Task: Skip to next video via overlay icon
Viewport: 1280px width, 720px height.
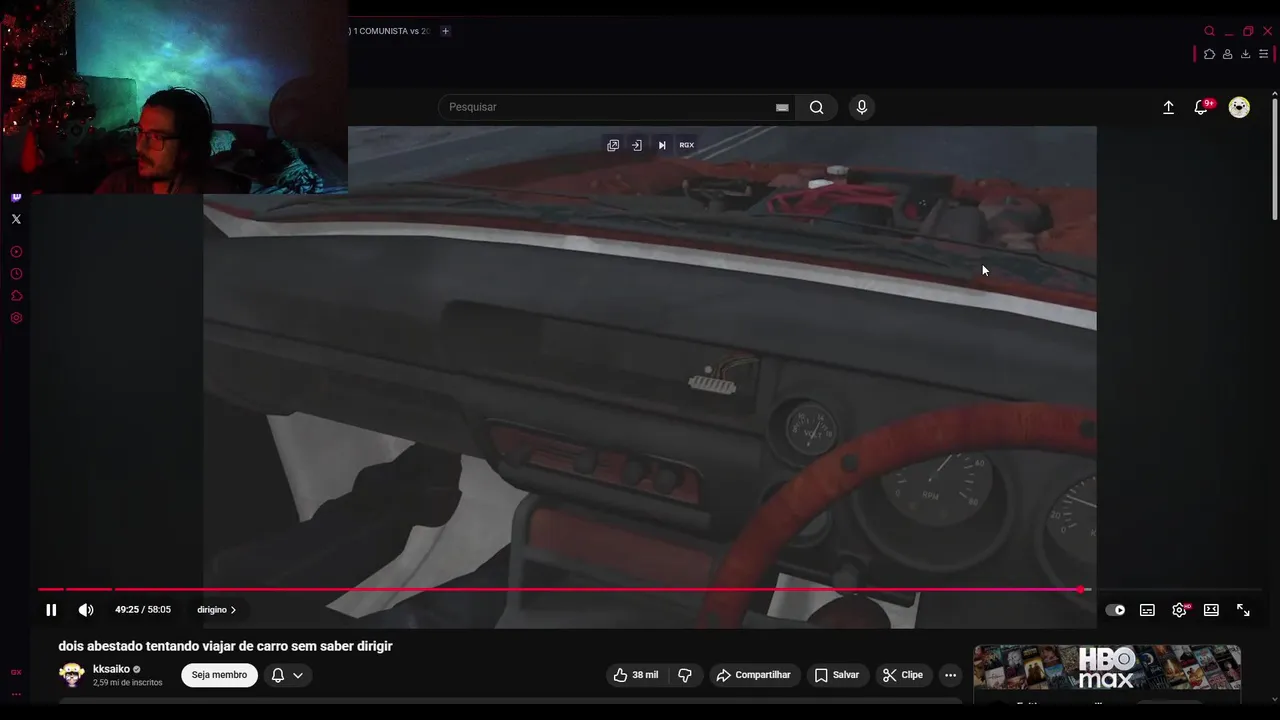Action: pyautogui.click(x=662, y=145)
